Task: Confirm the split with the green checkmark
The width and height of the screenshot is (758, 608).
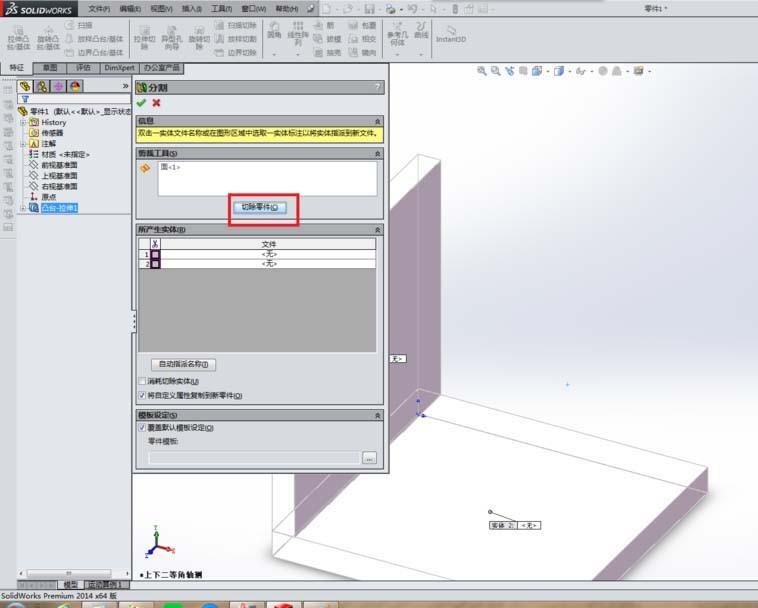Action: [141, 103]
